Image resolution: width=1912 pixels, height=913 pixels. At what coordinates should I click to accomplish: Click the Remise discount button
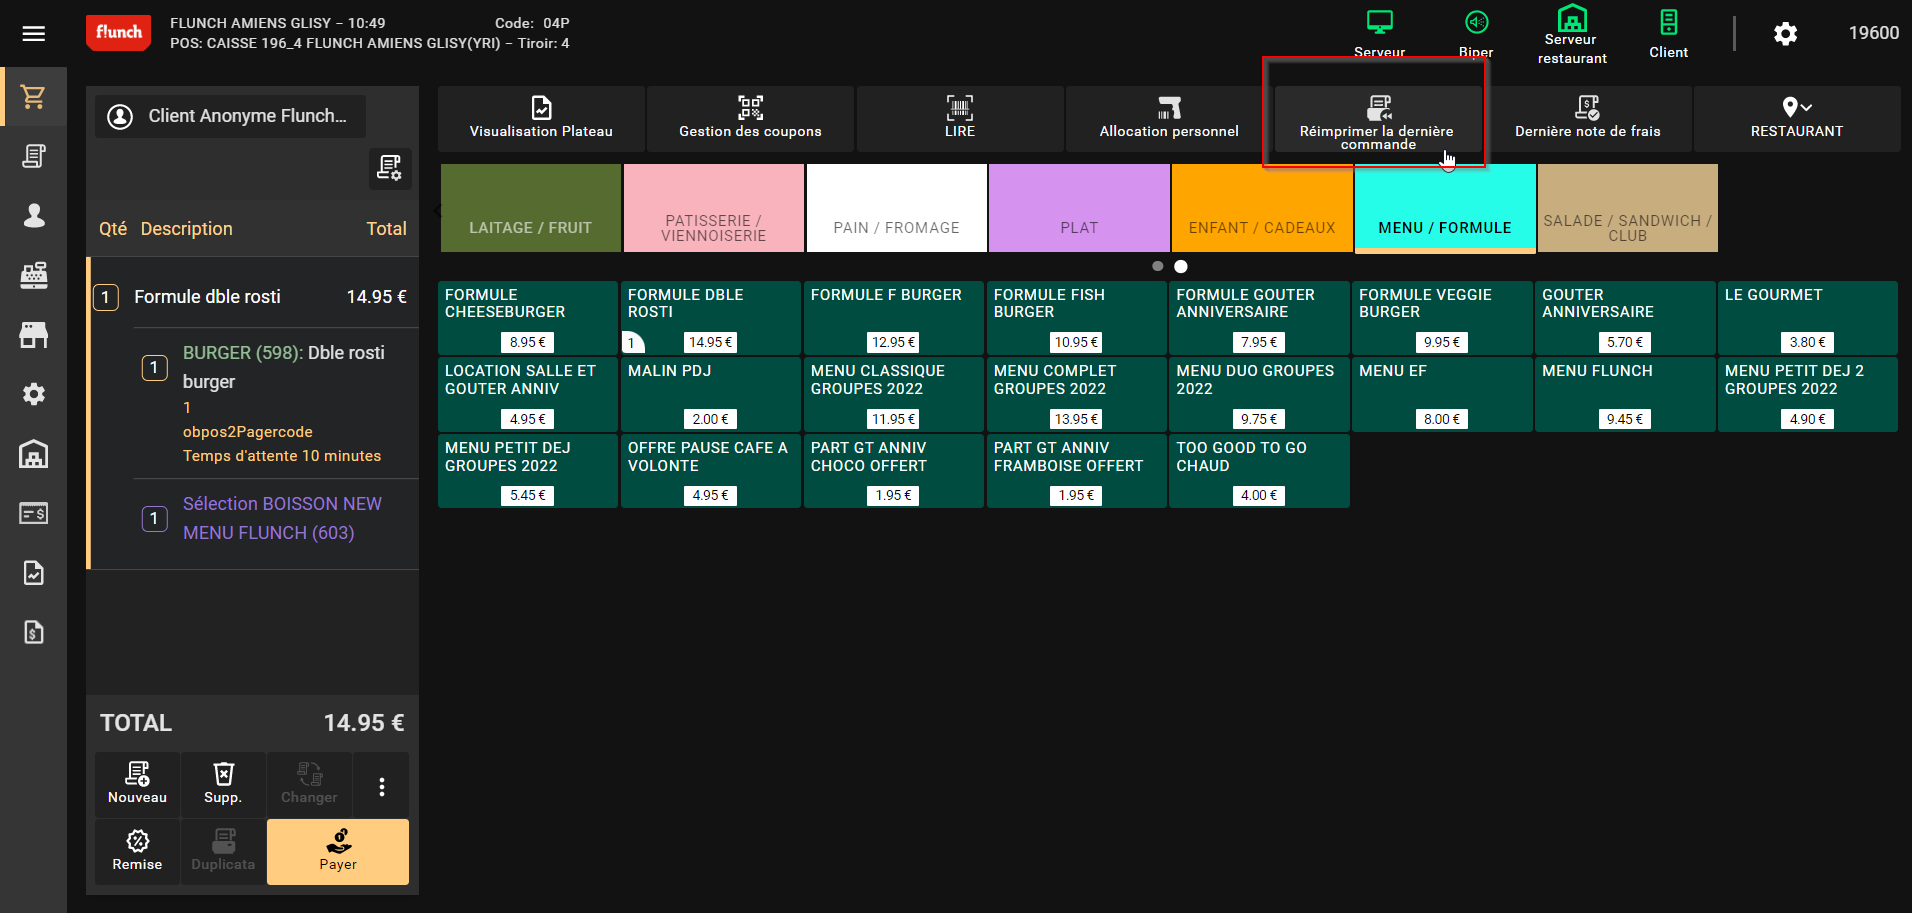[138, 851]
